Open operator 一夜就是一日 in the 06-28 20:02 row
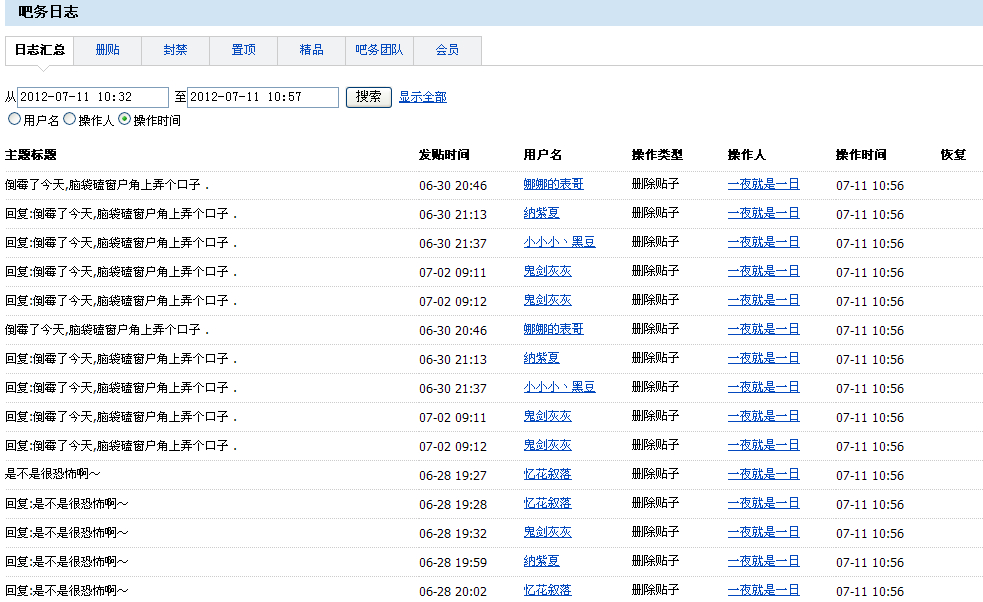The width and height of the screenshot is (983, 602). click(x=763, y=589)
